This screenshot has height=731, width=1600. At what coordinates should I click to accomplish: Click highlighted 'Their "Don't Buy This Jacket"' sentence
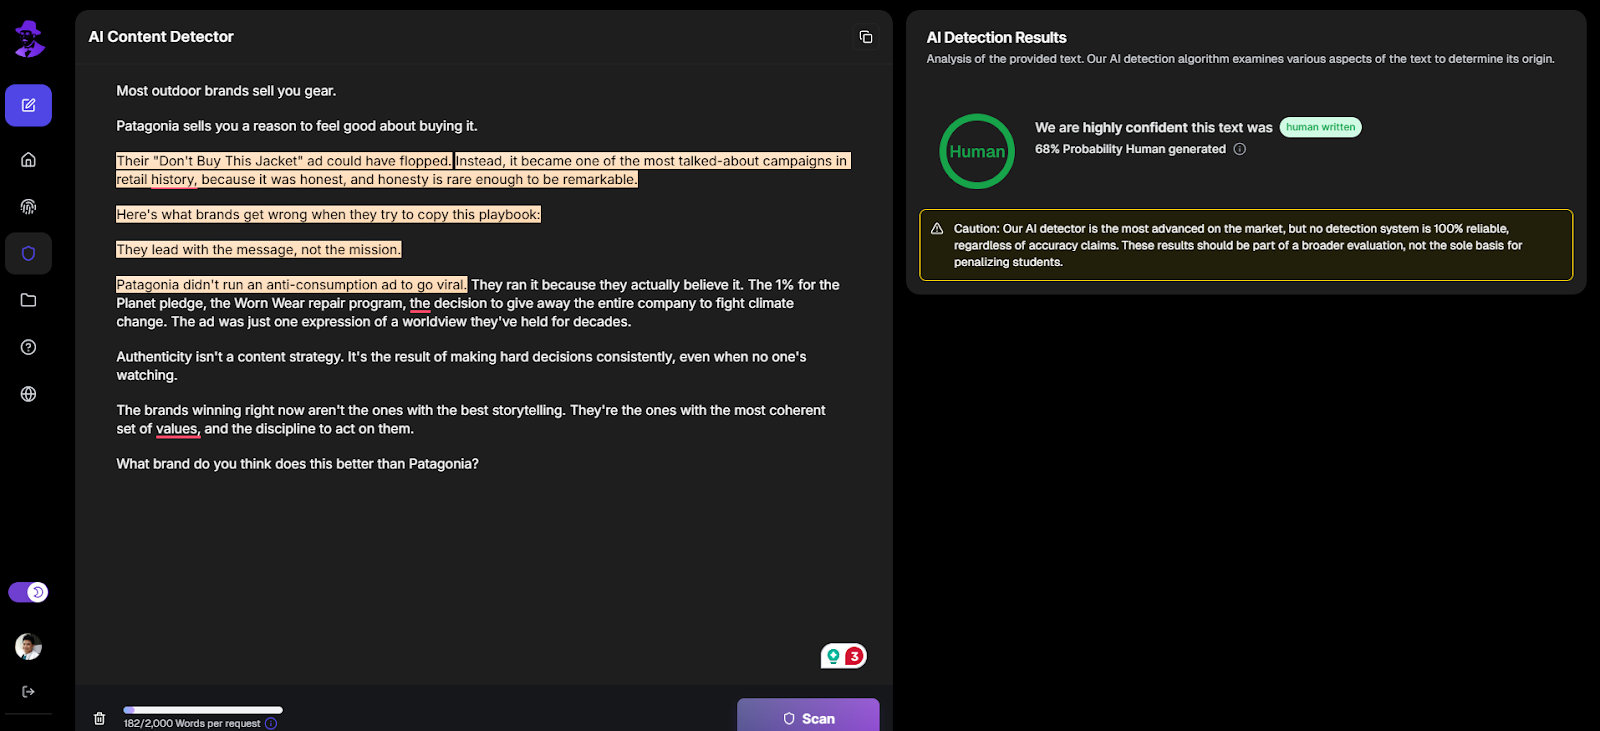click(x=284, y=161)
